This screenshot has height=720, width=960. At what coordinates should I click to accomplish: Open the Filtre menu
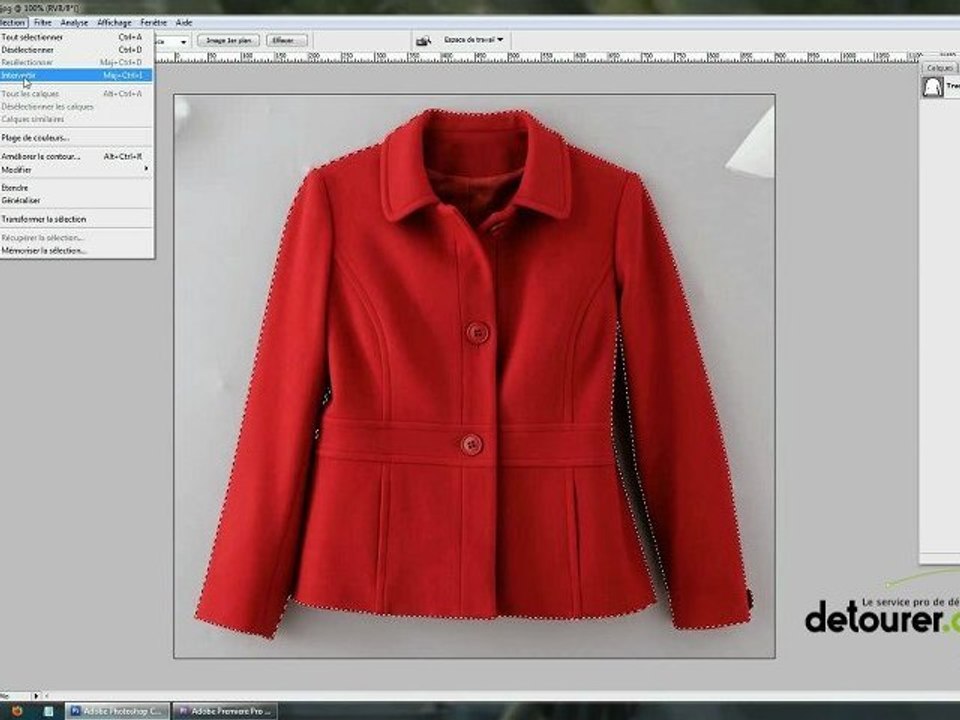[42, 23]
